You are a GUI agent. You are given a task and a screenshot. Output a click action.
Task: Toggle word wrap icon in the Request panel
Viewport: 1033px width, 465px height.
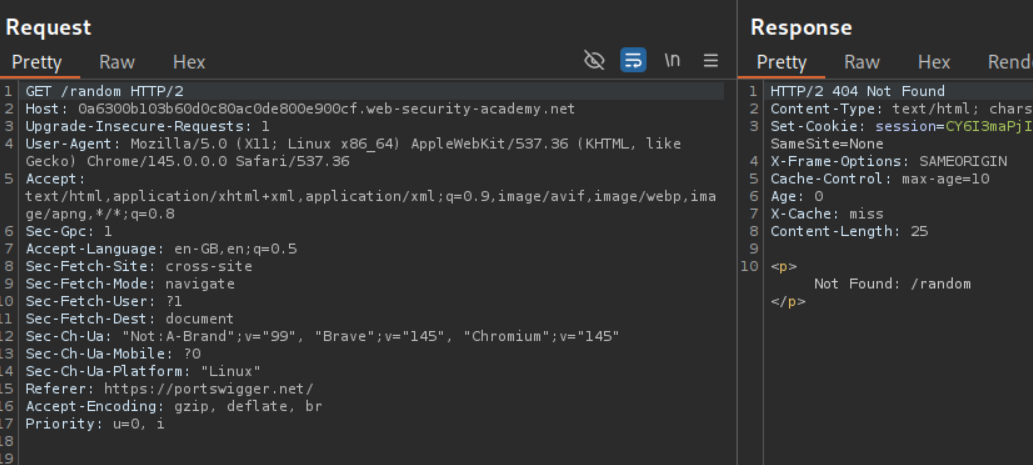click(632, 61)
